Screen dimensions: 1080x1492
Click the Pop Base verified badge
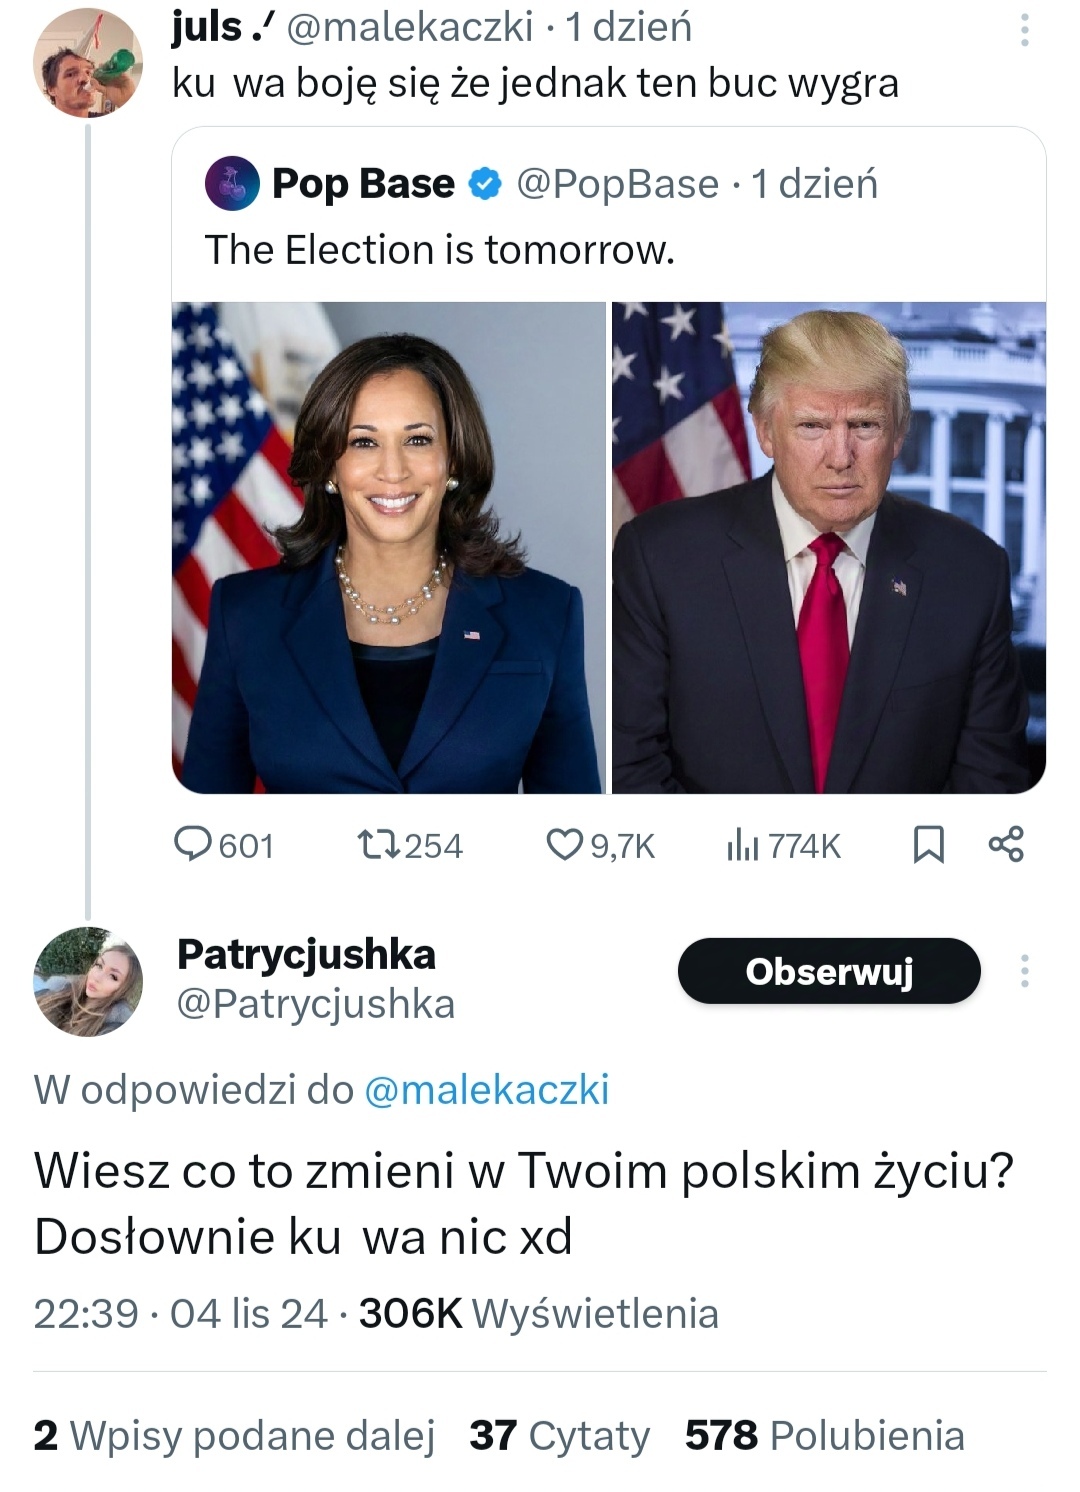485,184
